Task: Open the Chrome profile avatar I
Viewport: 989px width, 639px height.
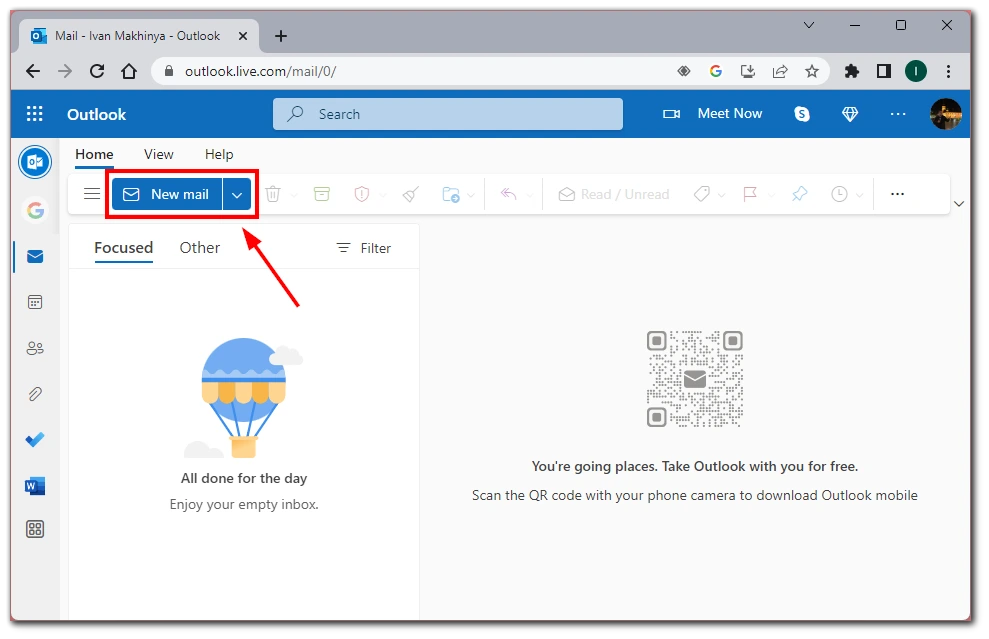Action: [x=916, y=71]
